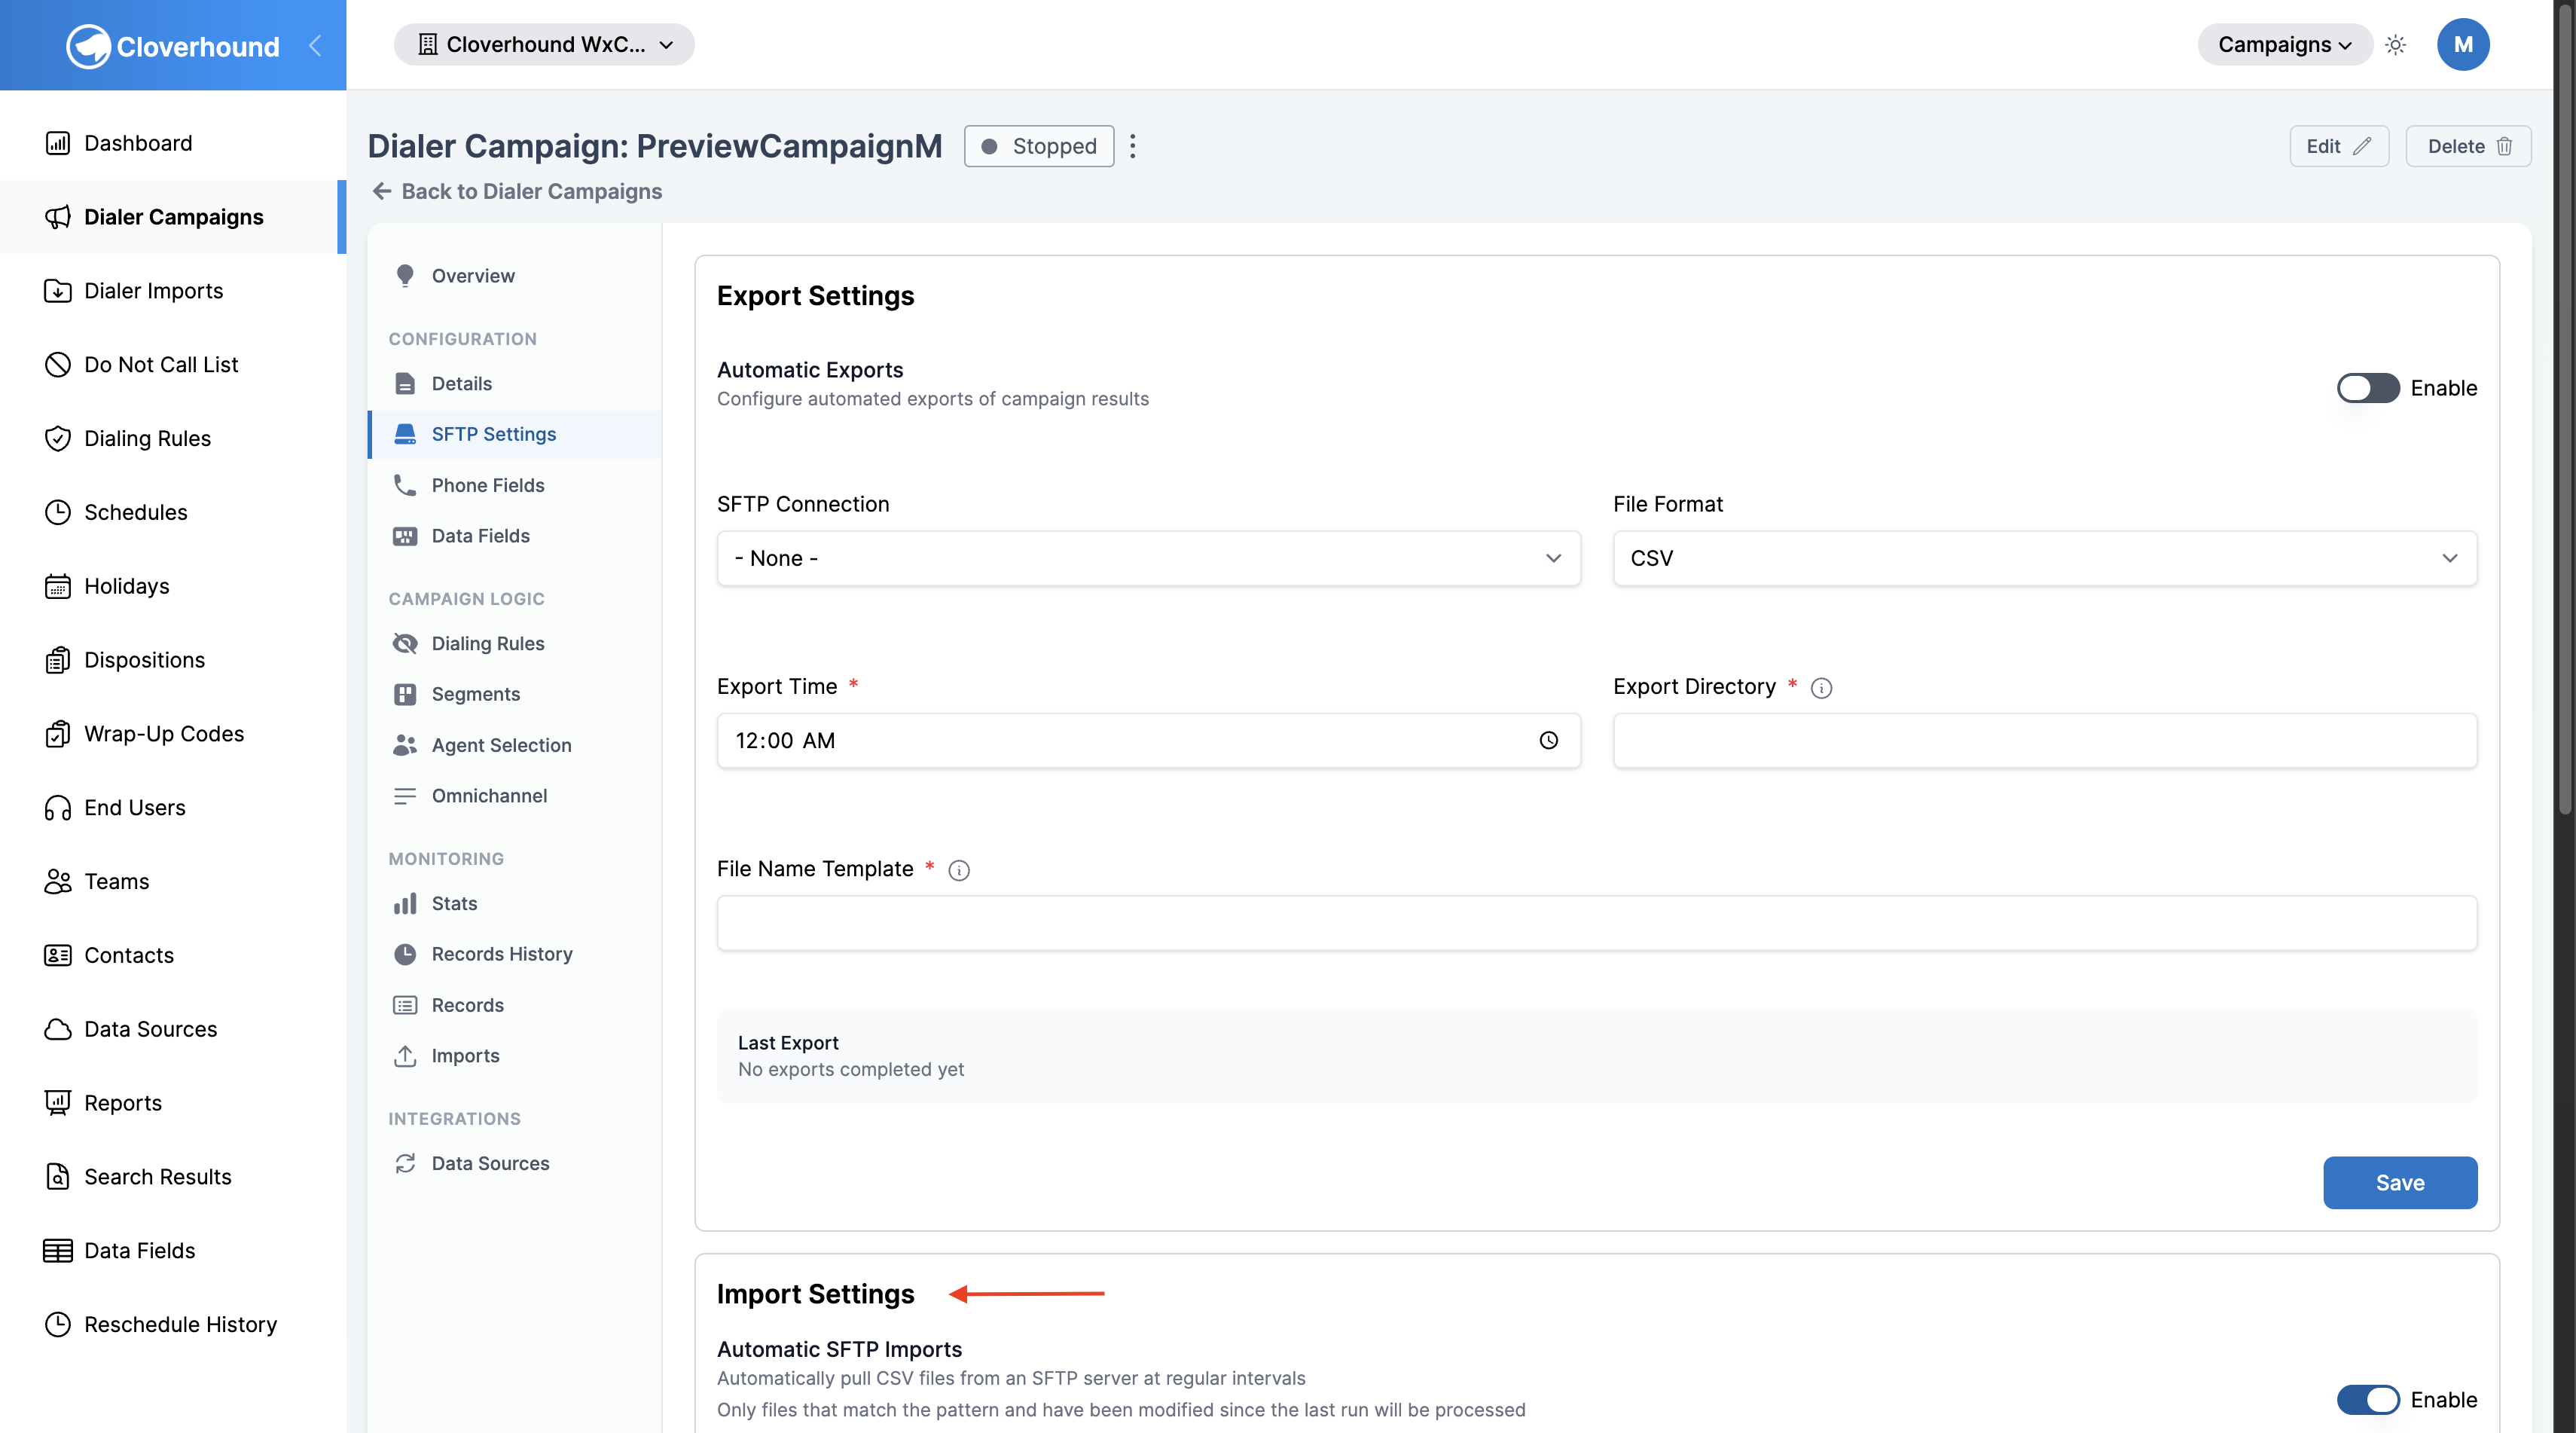This screenshot has width=2576, height=1433.
Task: Go to Do Not Call List
Action: click(141, 365)
